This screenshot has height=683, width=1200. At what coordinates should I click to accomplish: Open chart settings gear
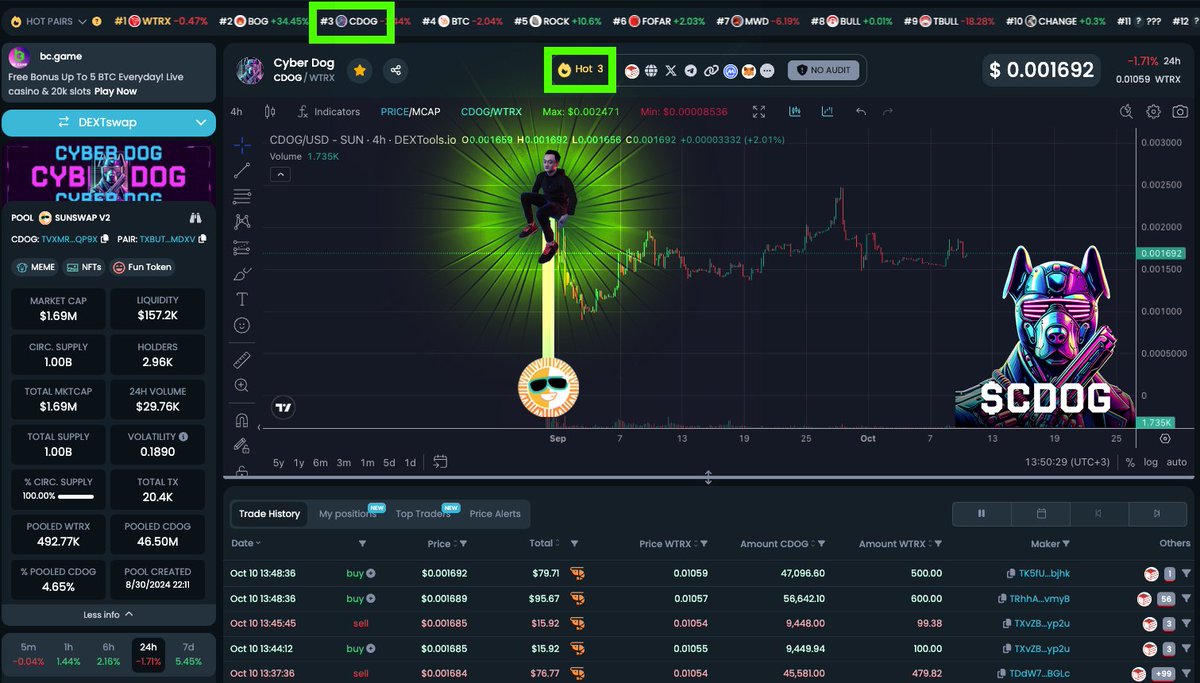coord(1153,112)
